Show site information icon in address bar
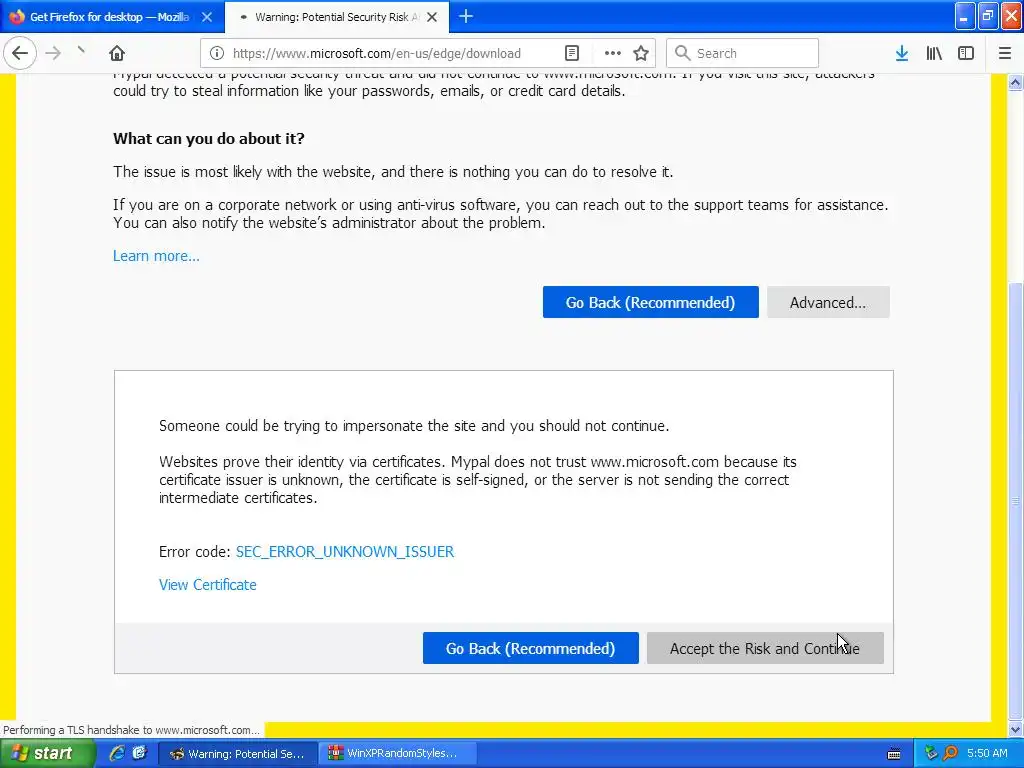Image resolution: width=1024 pixels, height=768 pixels. coord(217,53)
